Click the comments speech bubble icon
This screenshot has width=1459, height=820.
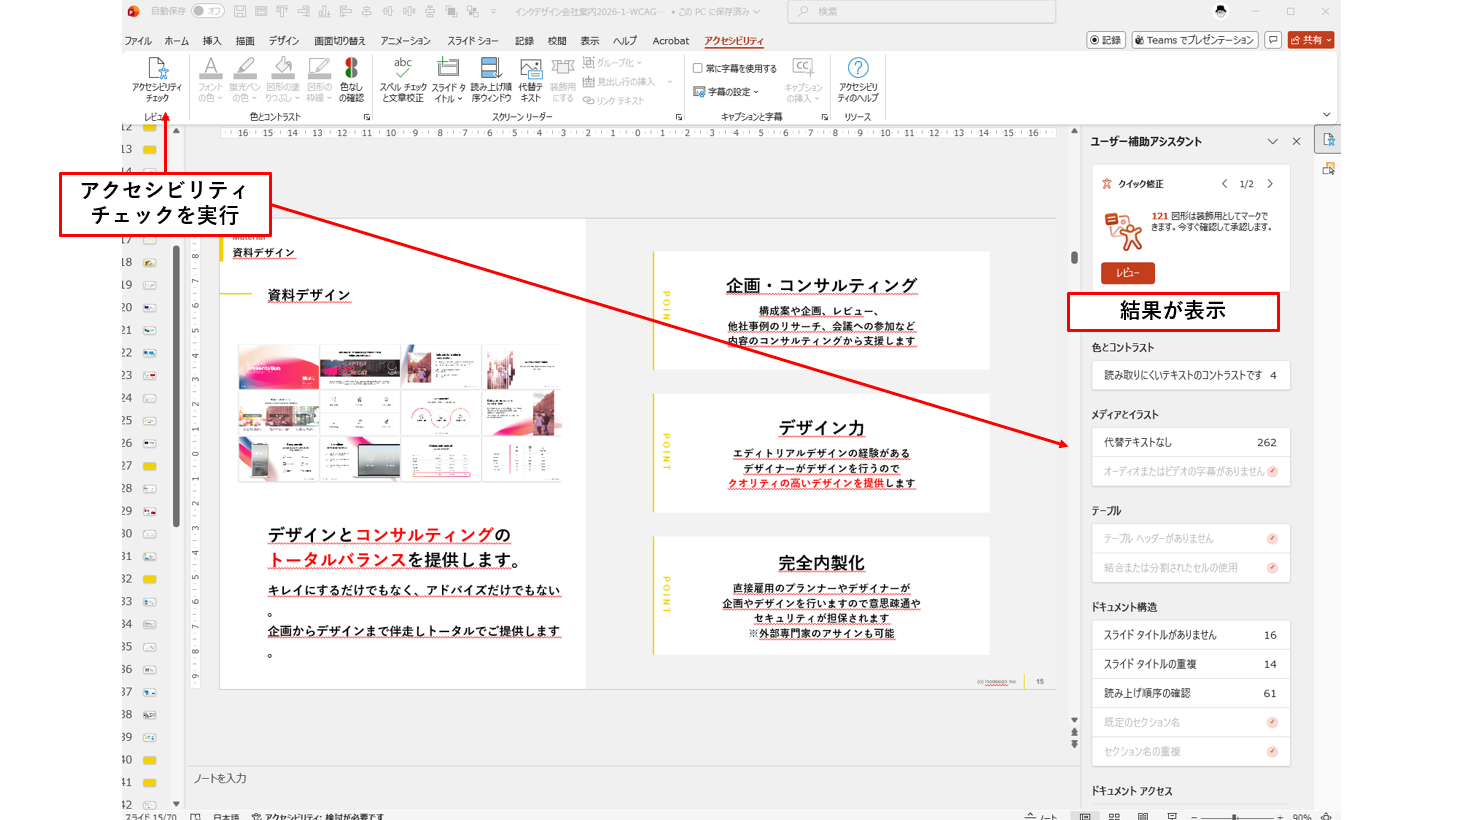(1273, 40)
